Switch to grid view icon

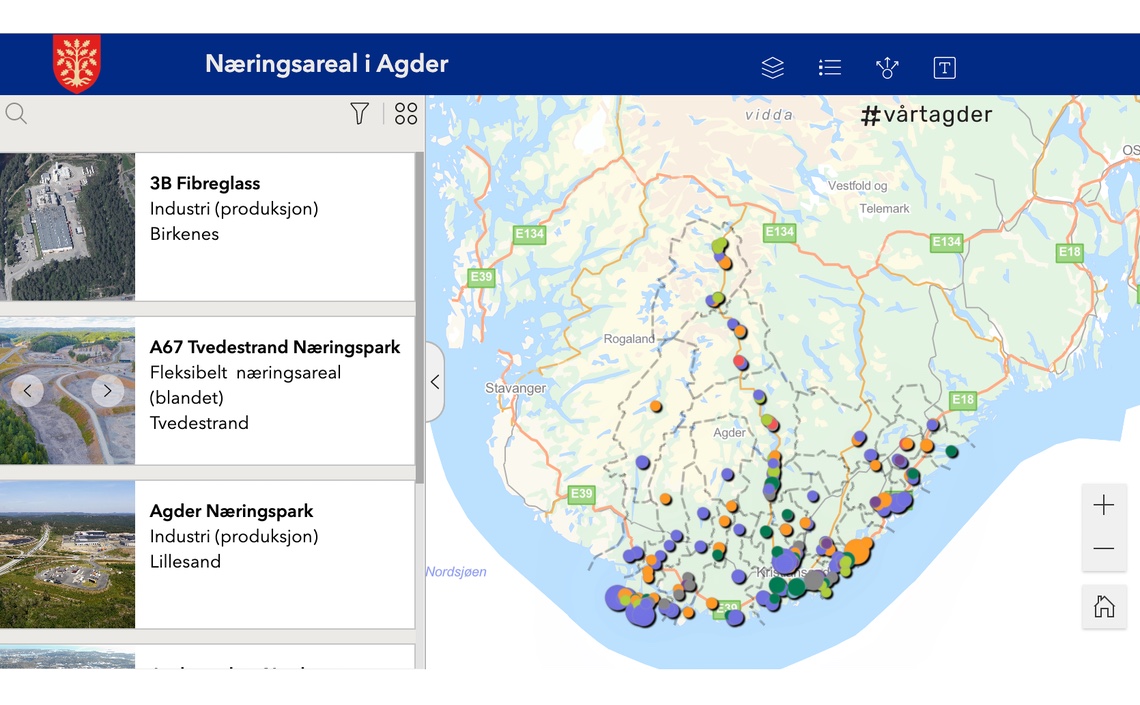click(x=406, y=114)
